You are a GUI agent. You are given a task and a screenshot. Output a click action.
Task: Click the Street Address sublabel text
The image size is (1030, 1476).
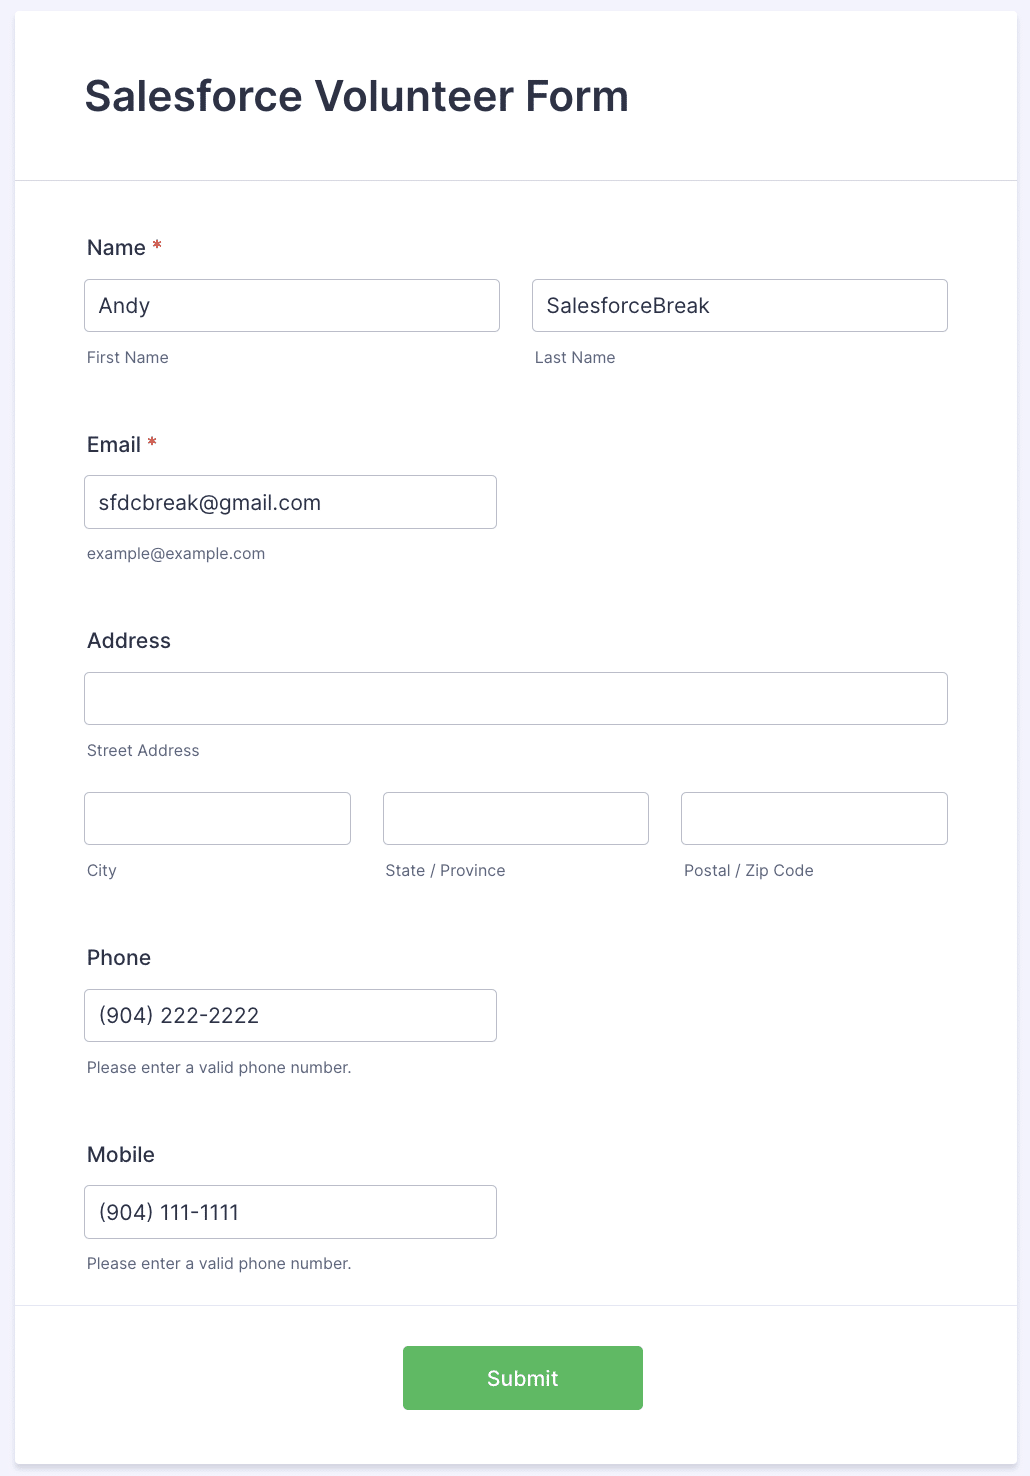tap(143, 751)
